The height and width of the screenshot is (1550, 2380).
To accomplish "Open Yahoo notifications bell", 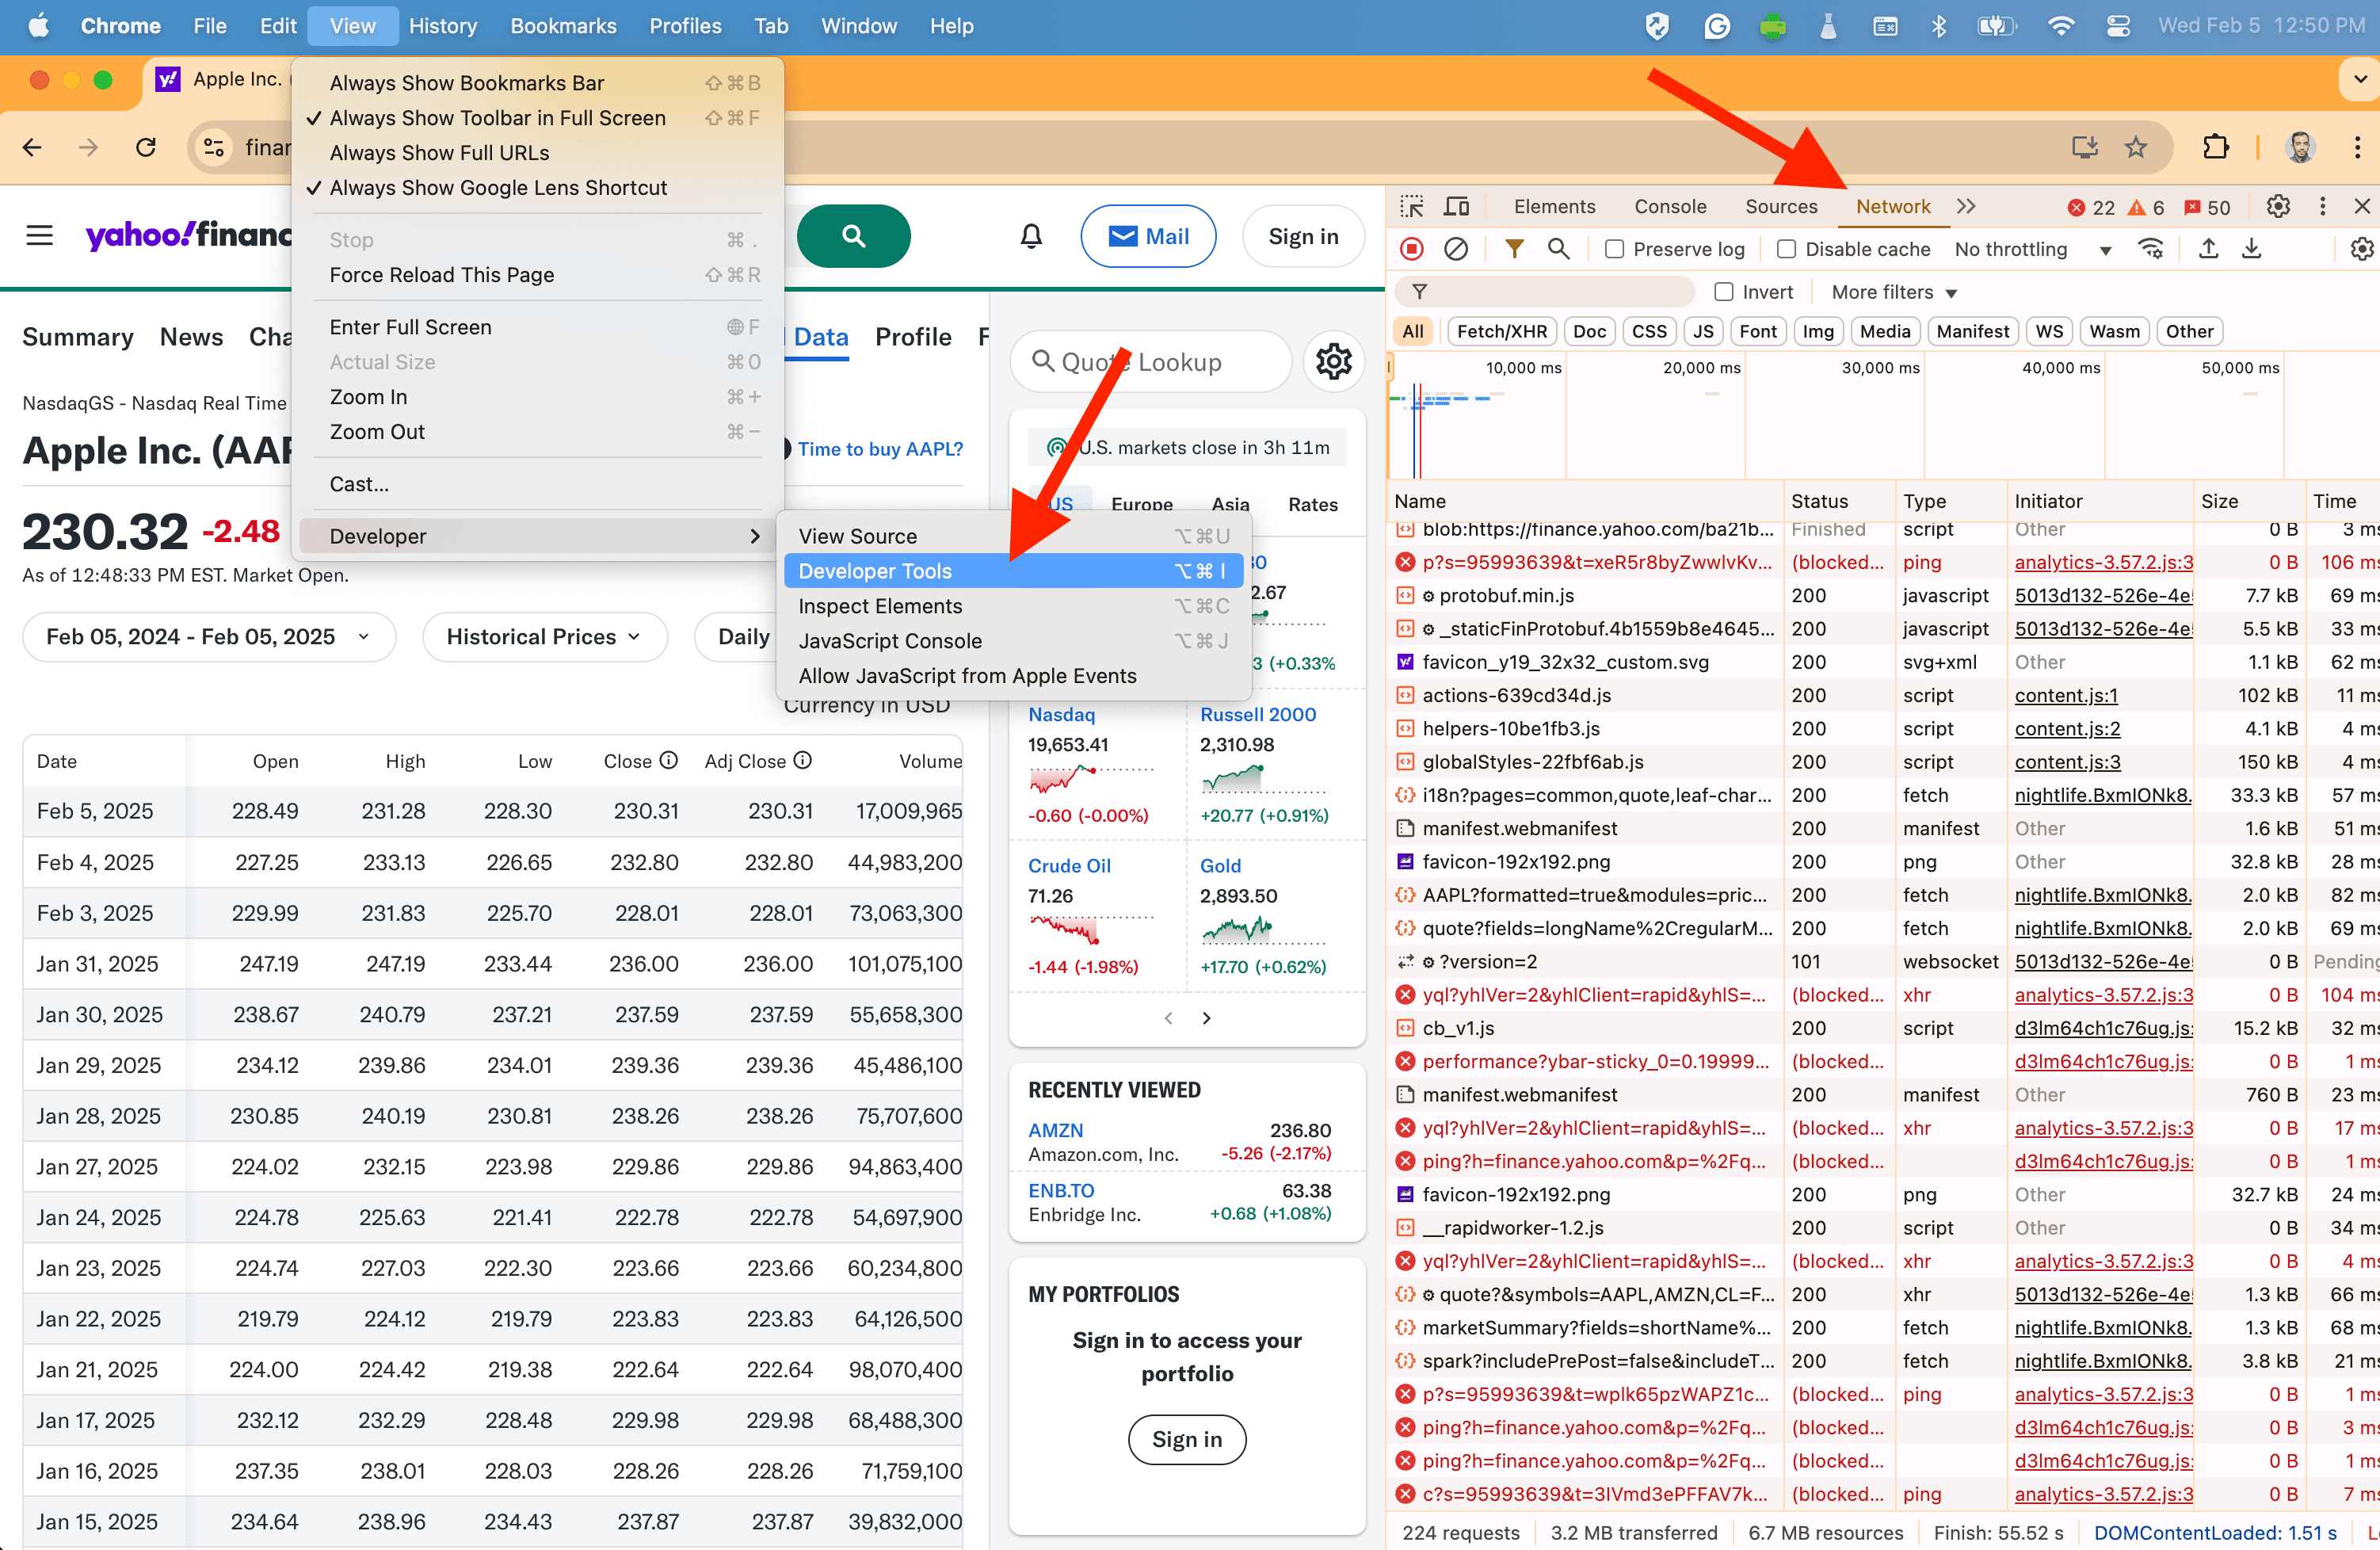I will (x=1031, y=236).
